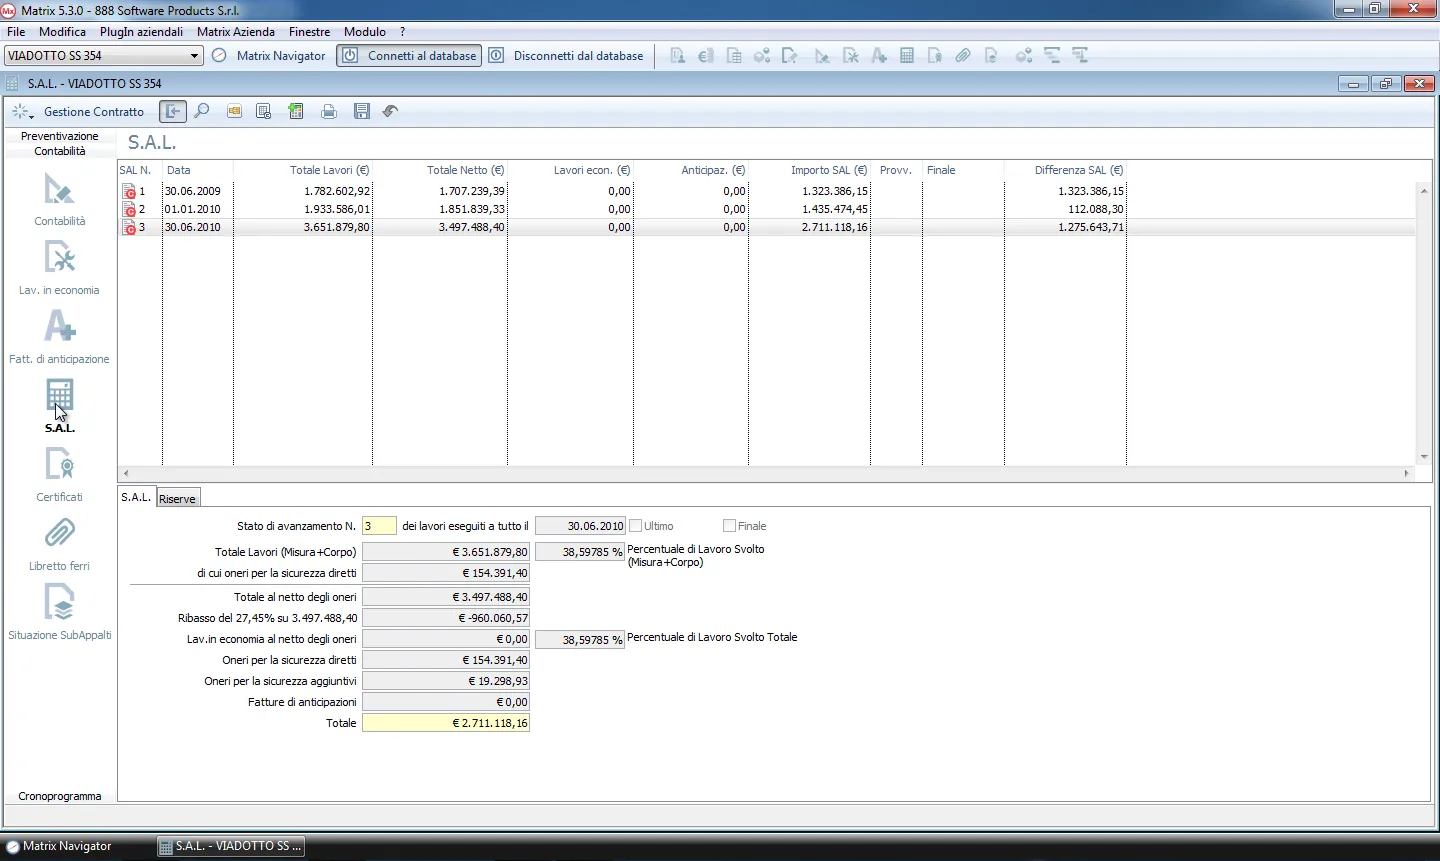Click Disconnetti dal database

click(x=566, y=56)
